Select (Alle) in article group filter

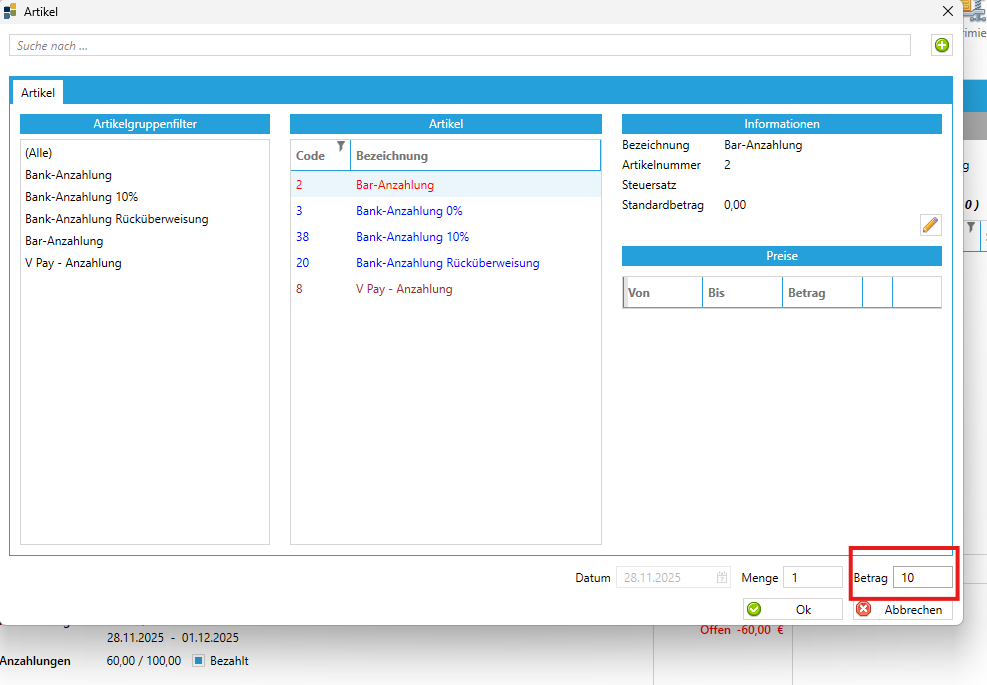coord(39,153)
